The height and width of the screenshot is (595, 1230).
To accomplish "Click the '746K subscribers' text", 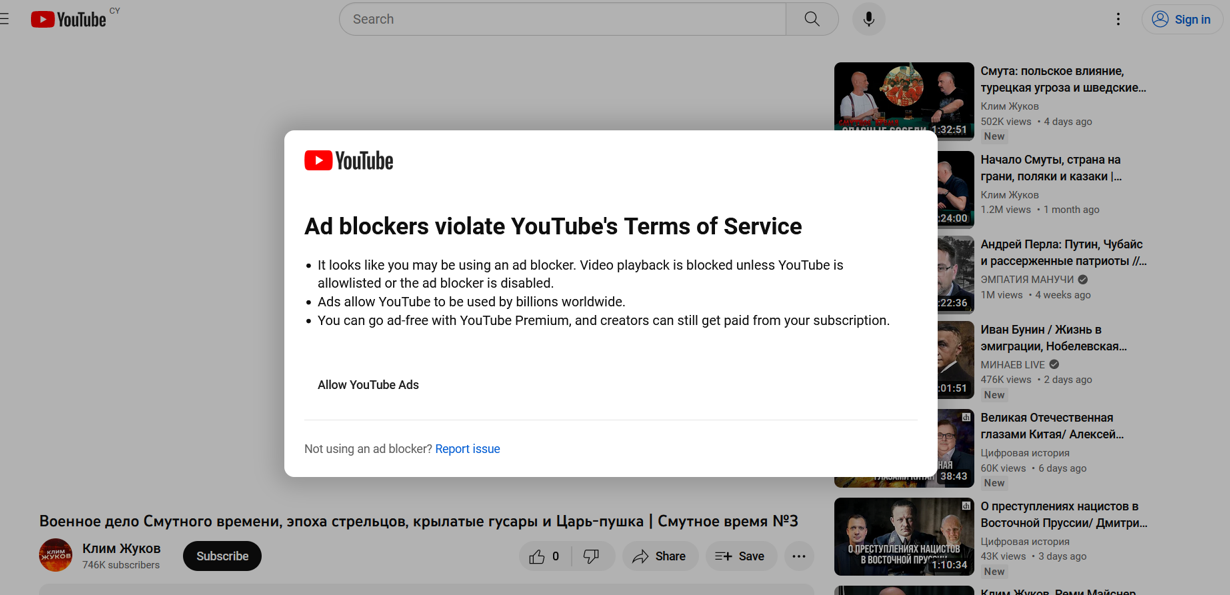I will pos(121,565).
